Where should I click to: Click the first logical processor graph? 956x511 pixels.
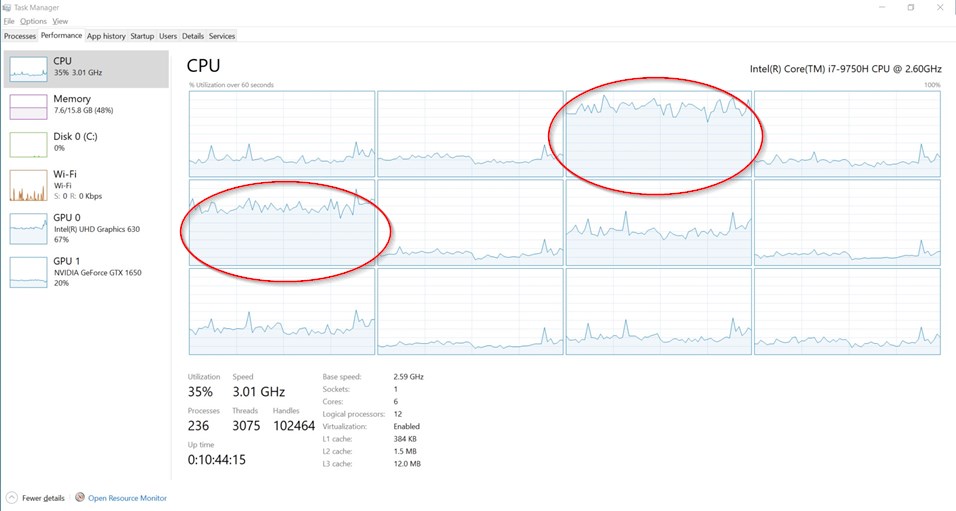click(281, 133)
